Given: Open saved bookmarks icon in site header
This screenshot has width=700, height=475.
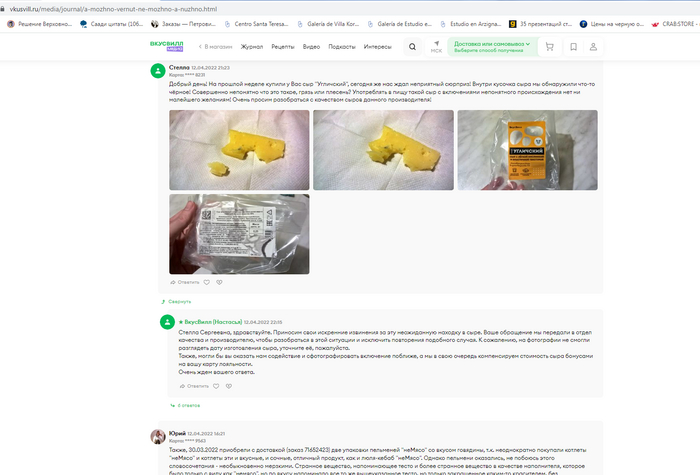Looking at the screenshot, I should pos(574,46).
